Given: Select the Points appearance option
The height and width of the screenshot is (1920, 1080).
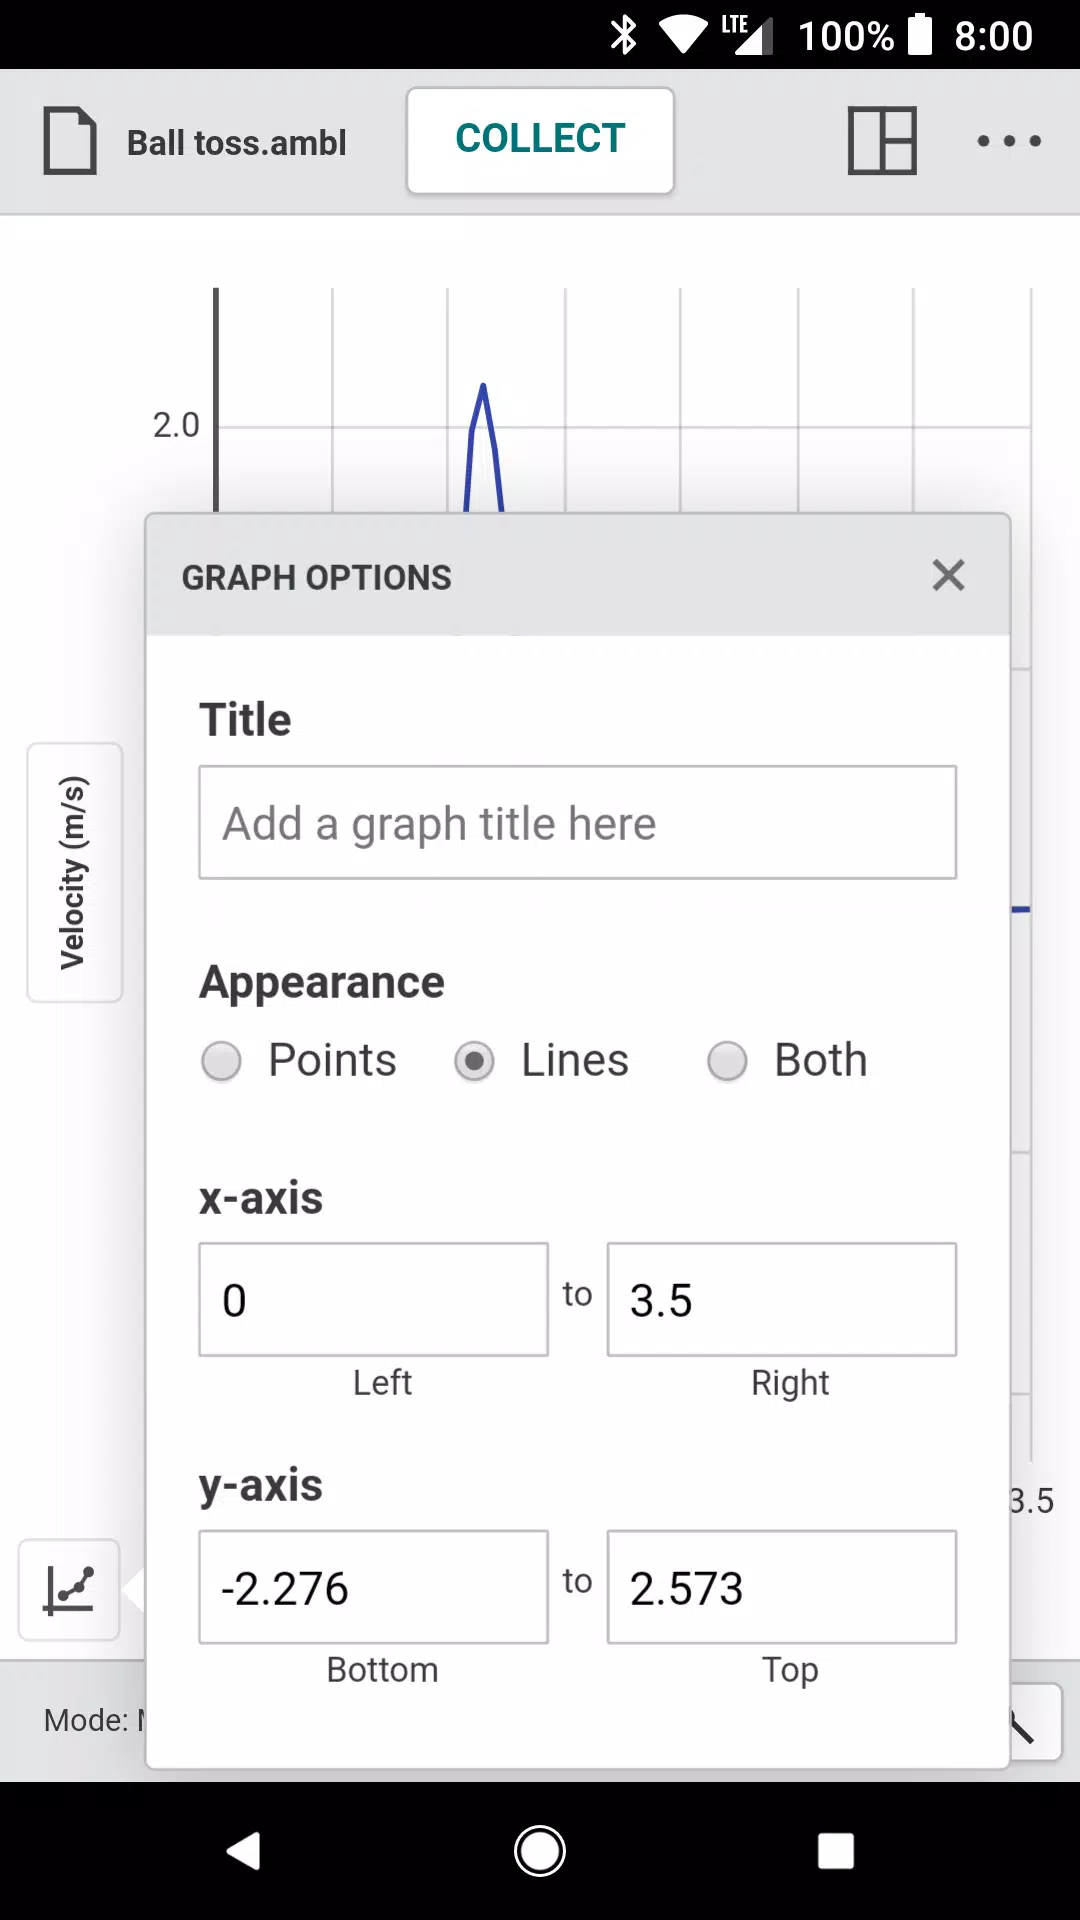Looking at the screenshot, I should (x=299, y=1061).
